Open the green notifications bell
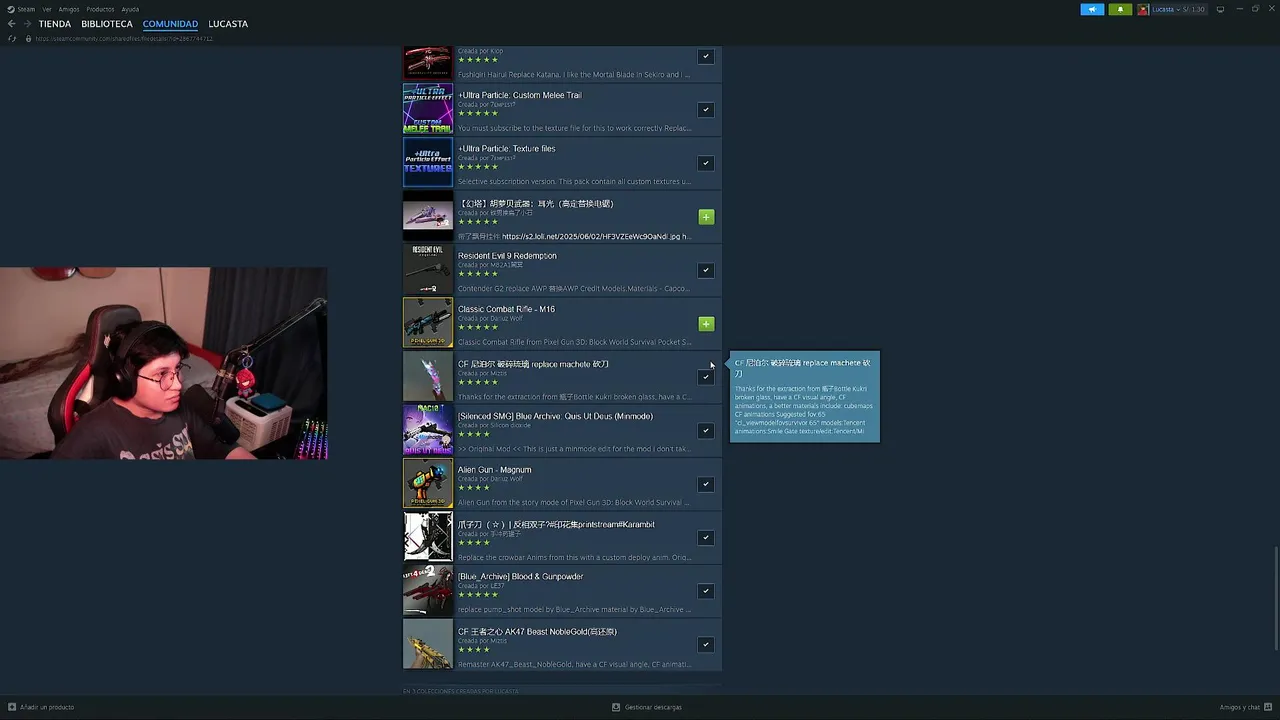This screenshot has width=1280, height=720. click(1120, 9)
